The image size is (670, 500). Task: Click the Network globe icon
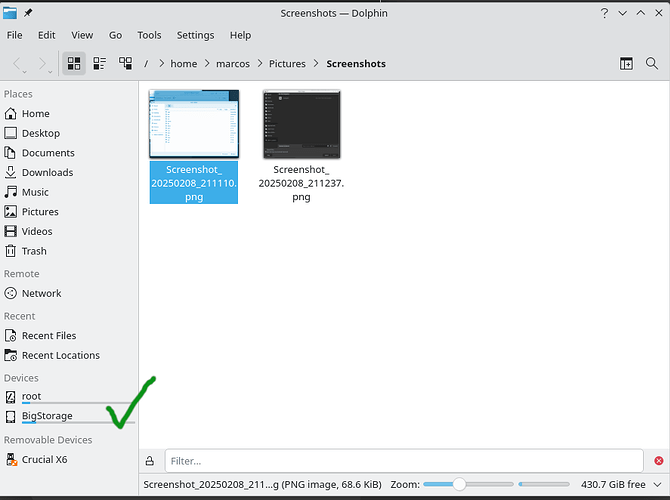click(11, 293)
